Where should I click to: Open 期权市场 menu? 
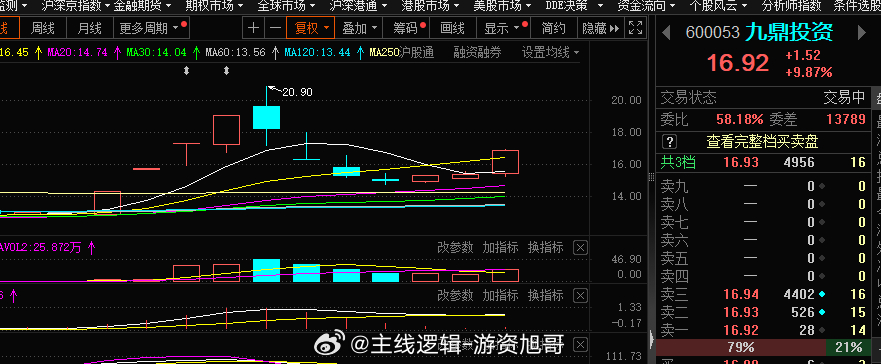point(214,6)
